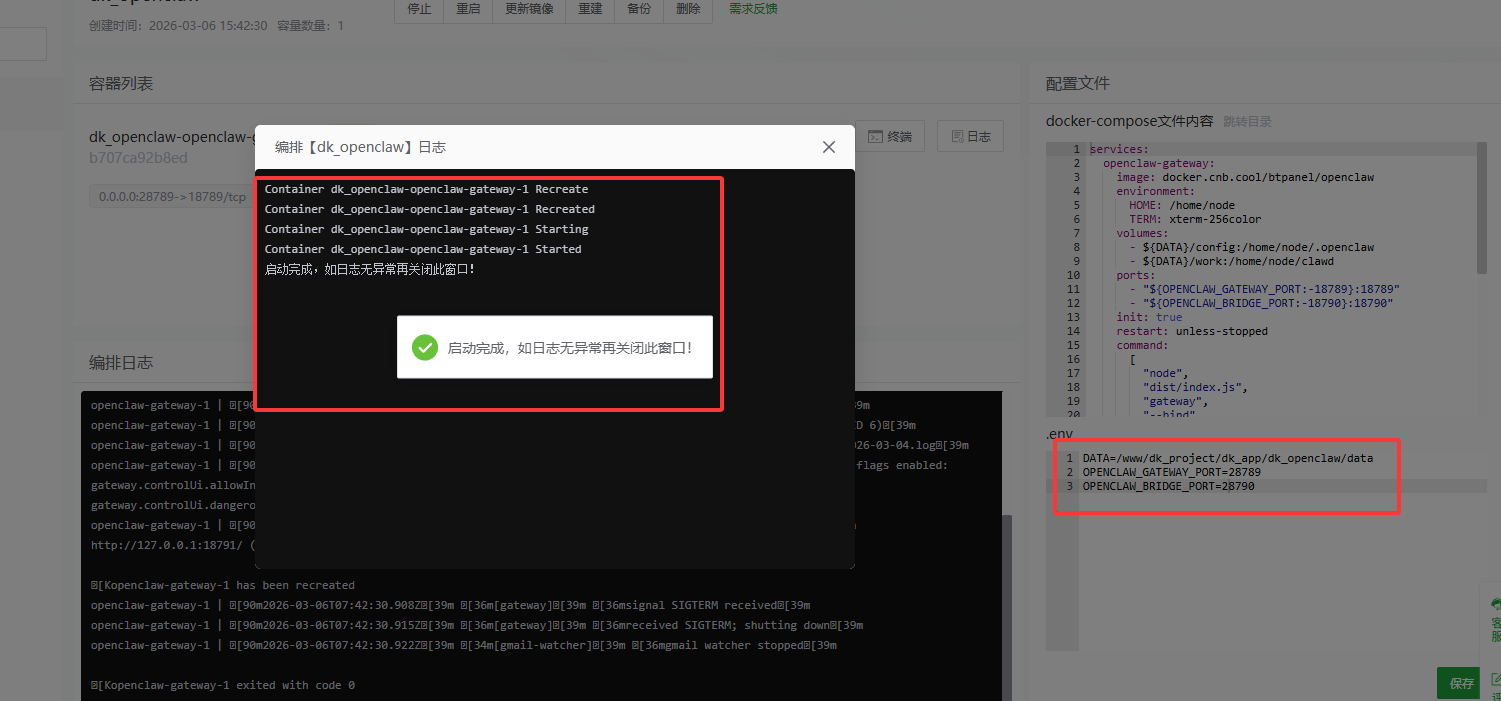The width and height of the screenshot is (1501, 701).
Task: View container logs via the 日志 icon
Action: (x=969, y=136)
